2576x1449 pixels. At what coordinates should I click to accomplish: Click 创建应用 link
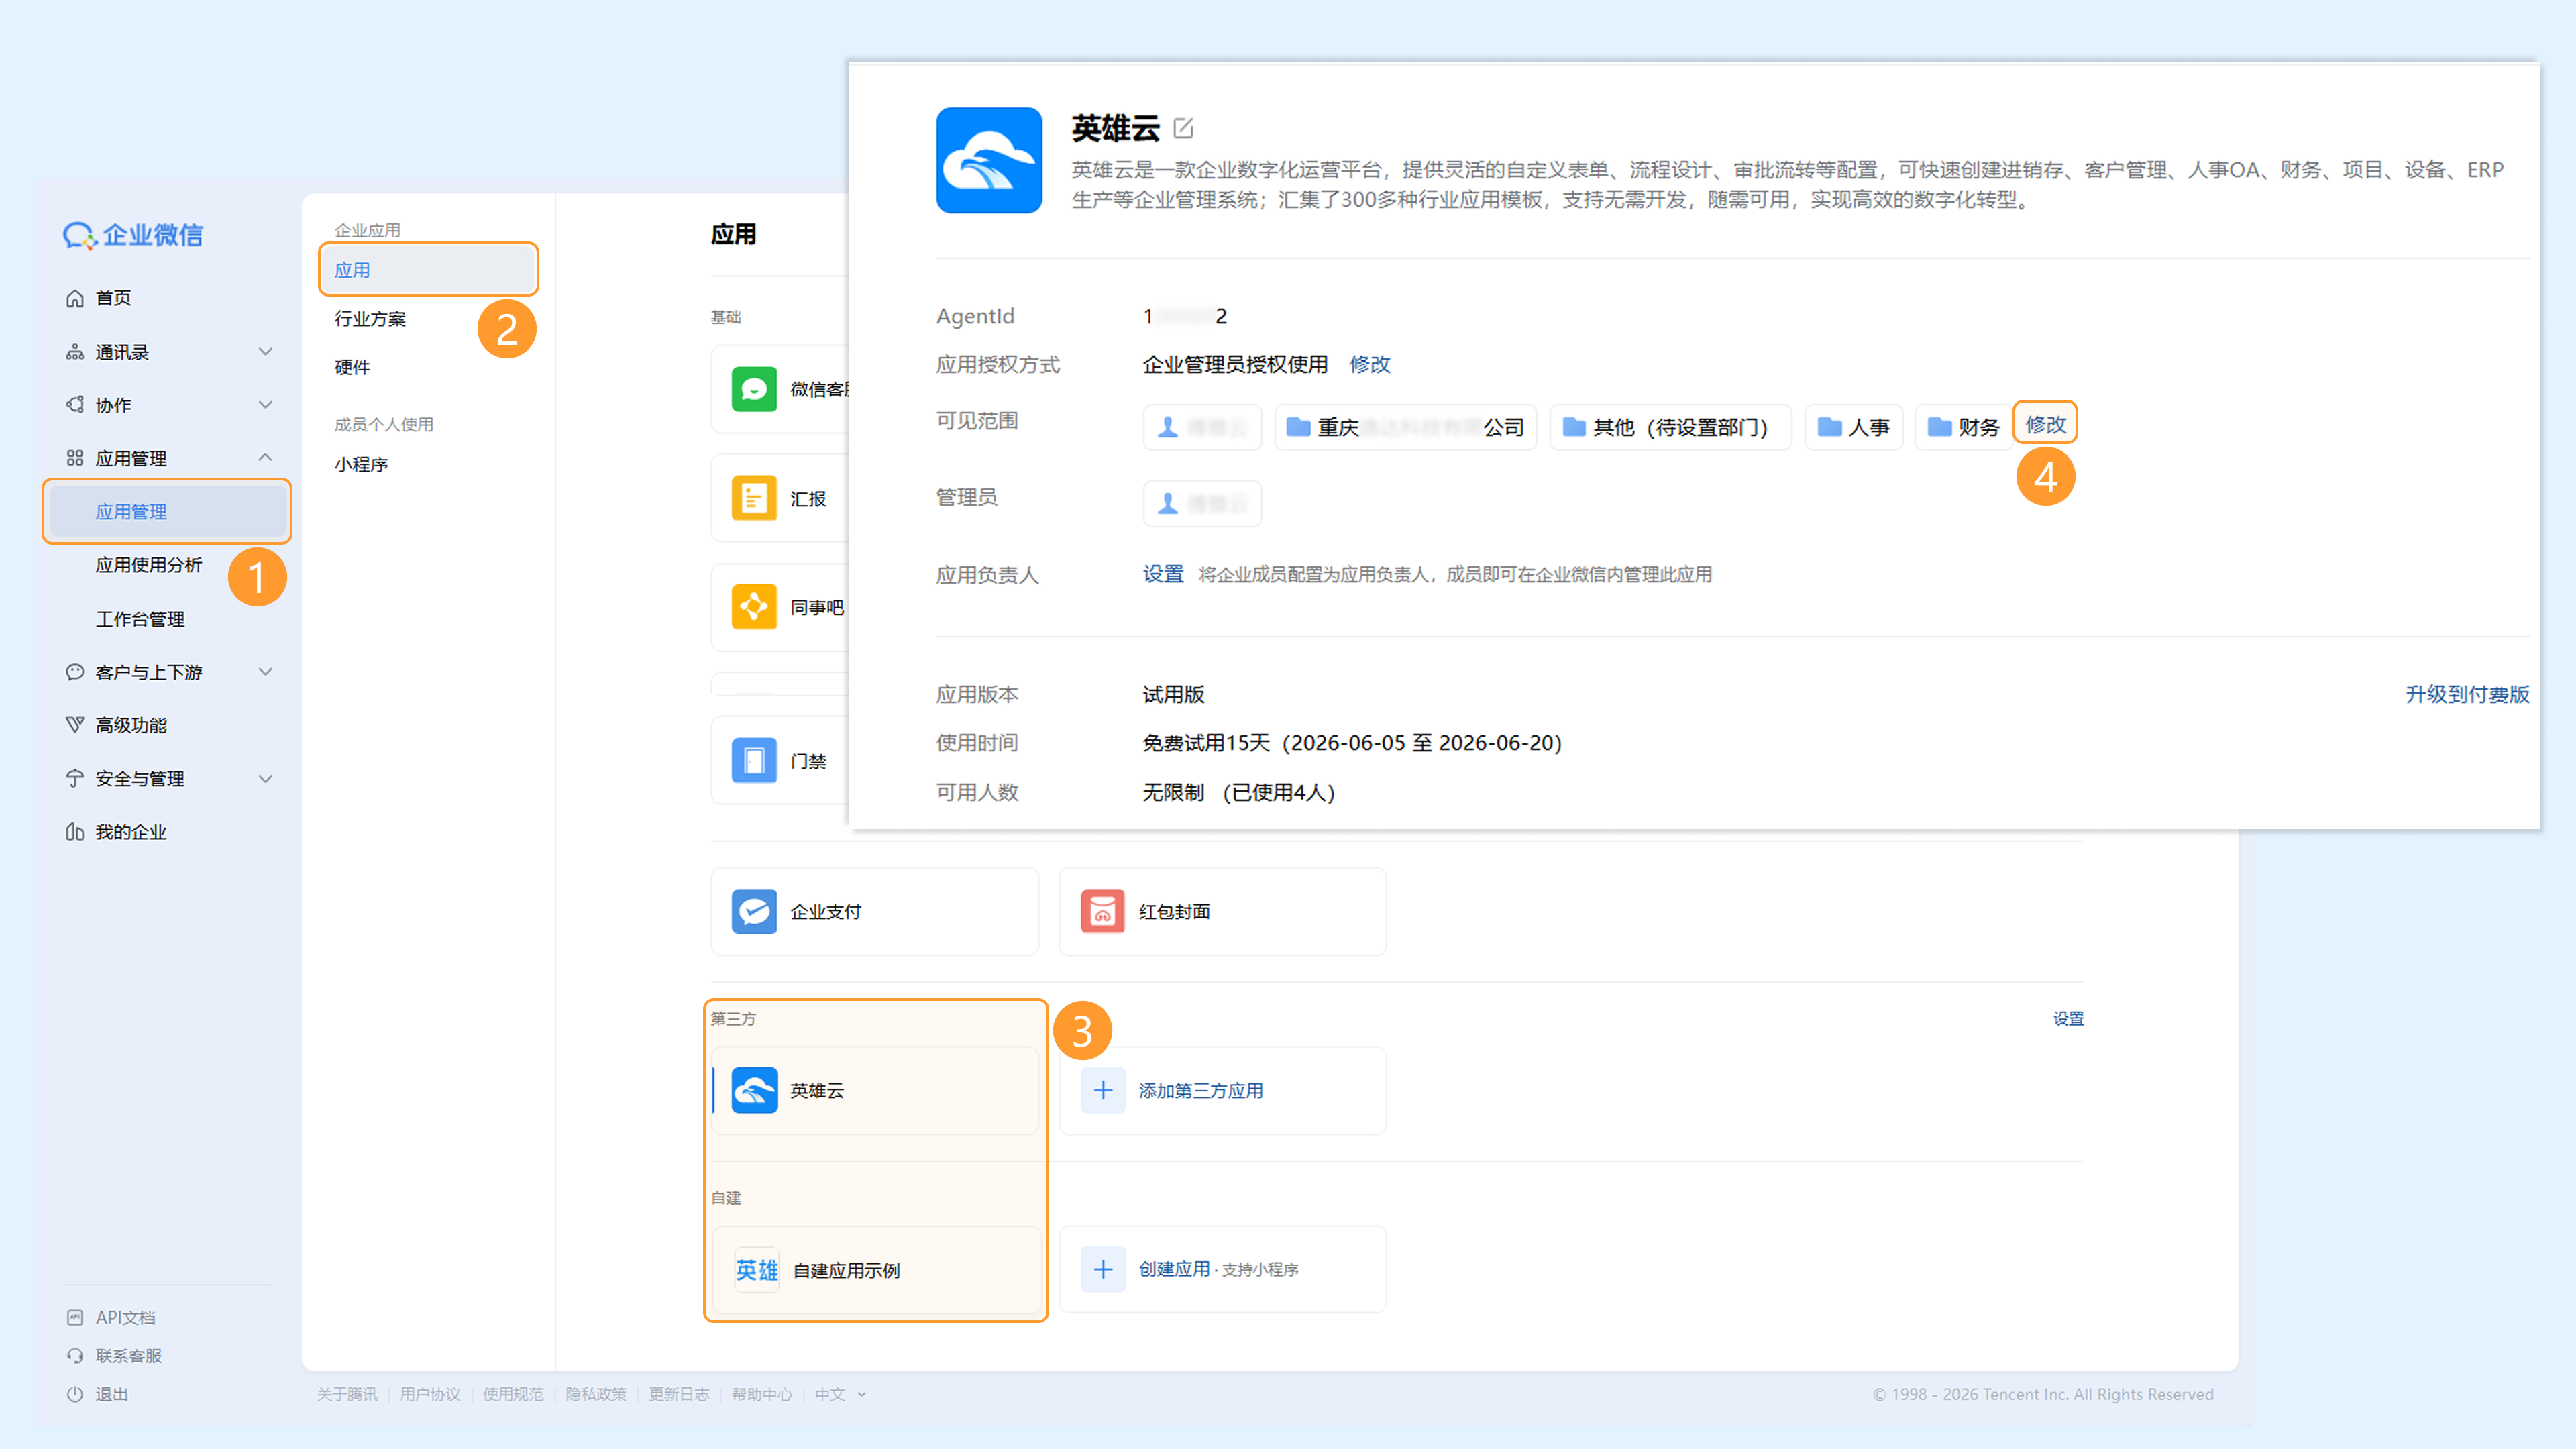1174,1270
